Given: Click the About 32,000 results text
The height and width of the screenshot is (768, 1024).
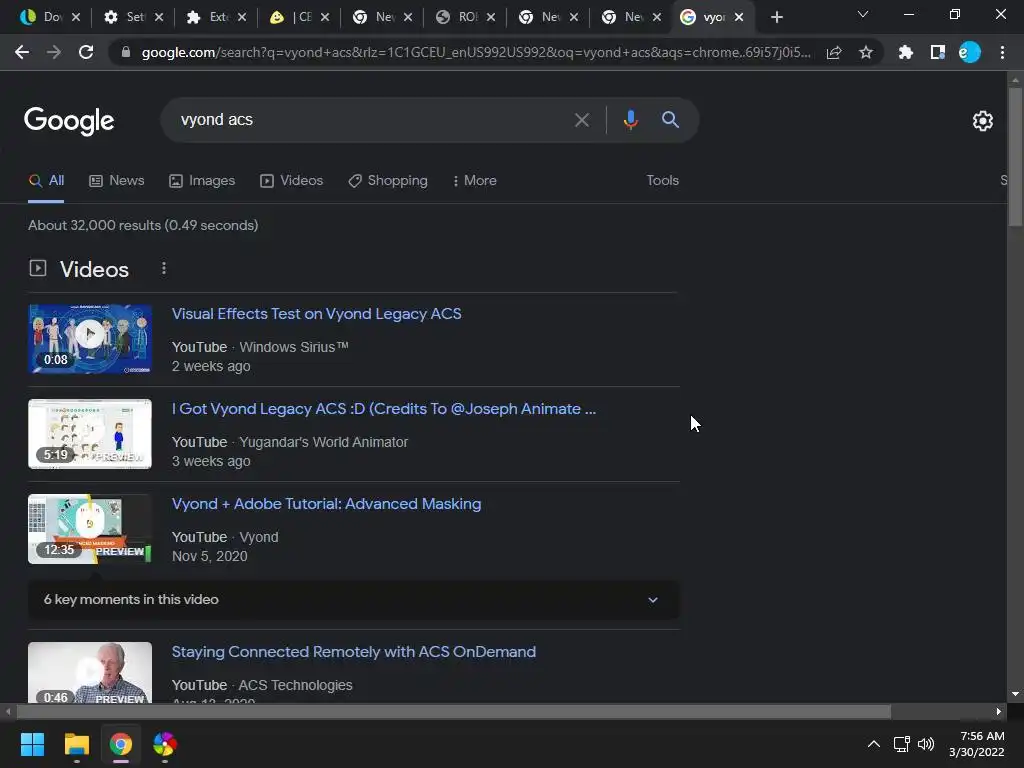Looking at the screenshot, I should click(143, 225).
